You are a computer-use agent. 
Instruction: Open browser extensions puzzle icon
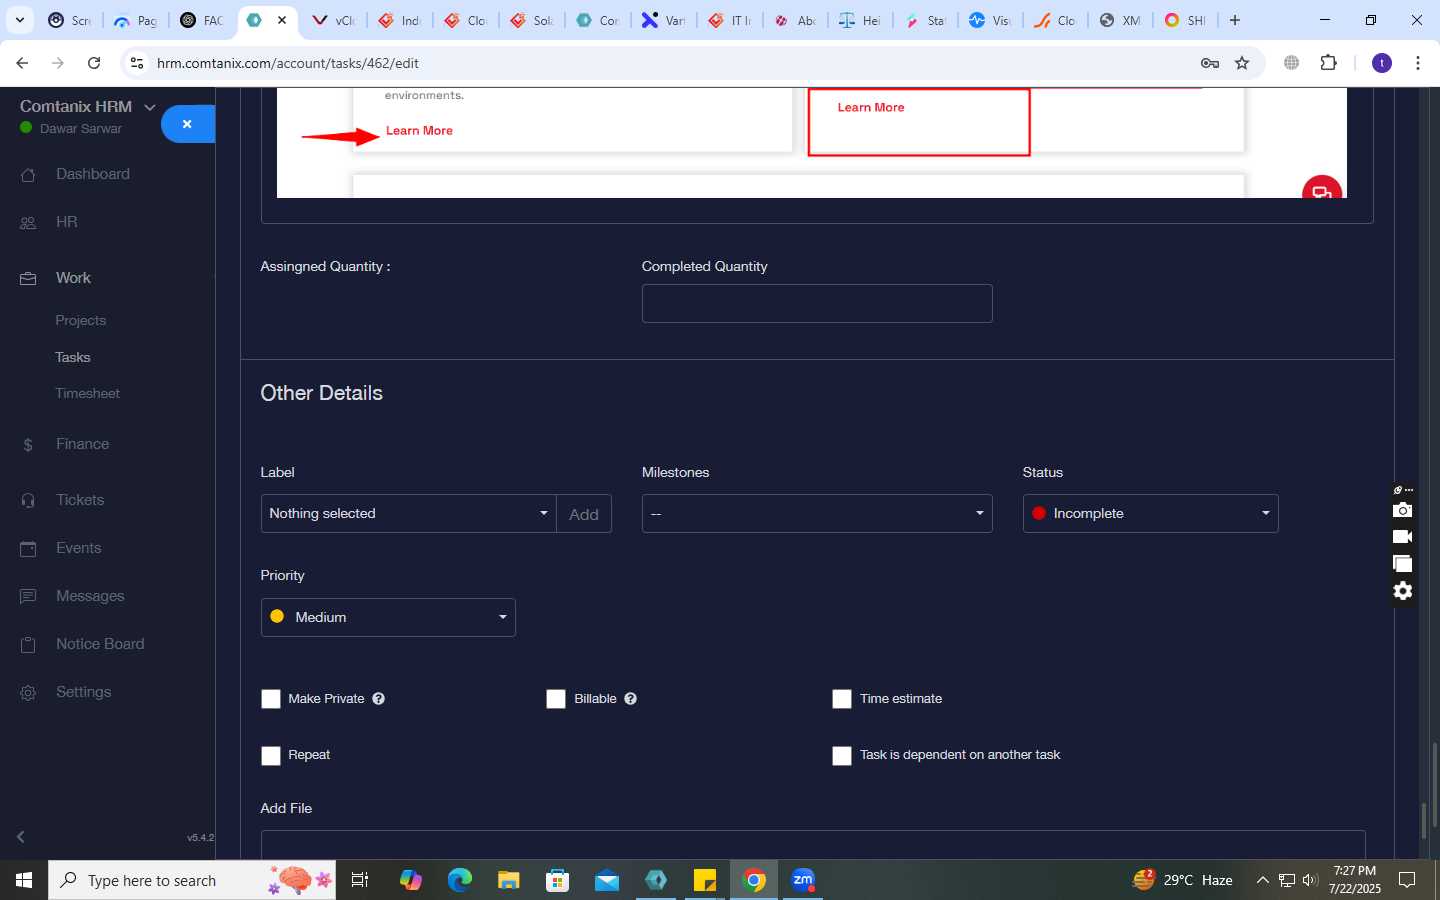[x=1328, y=63]
